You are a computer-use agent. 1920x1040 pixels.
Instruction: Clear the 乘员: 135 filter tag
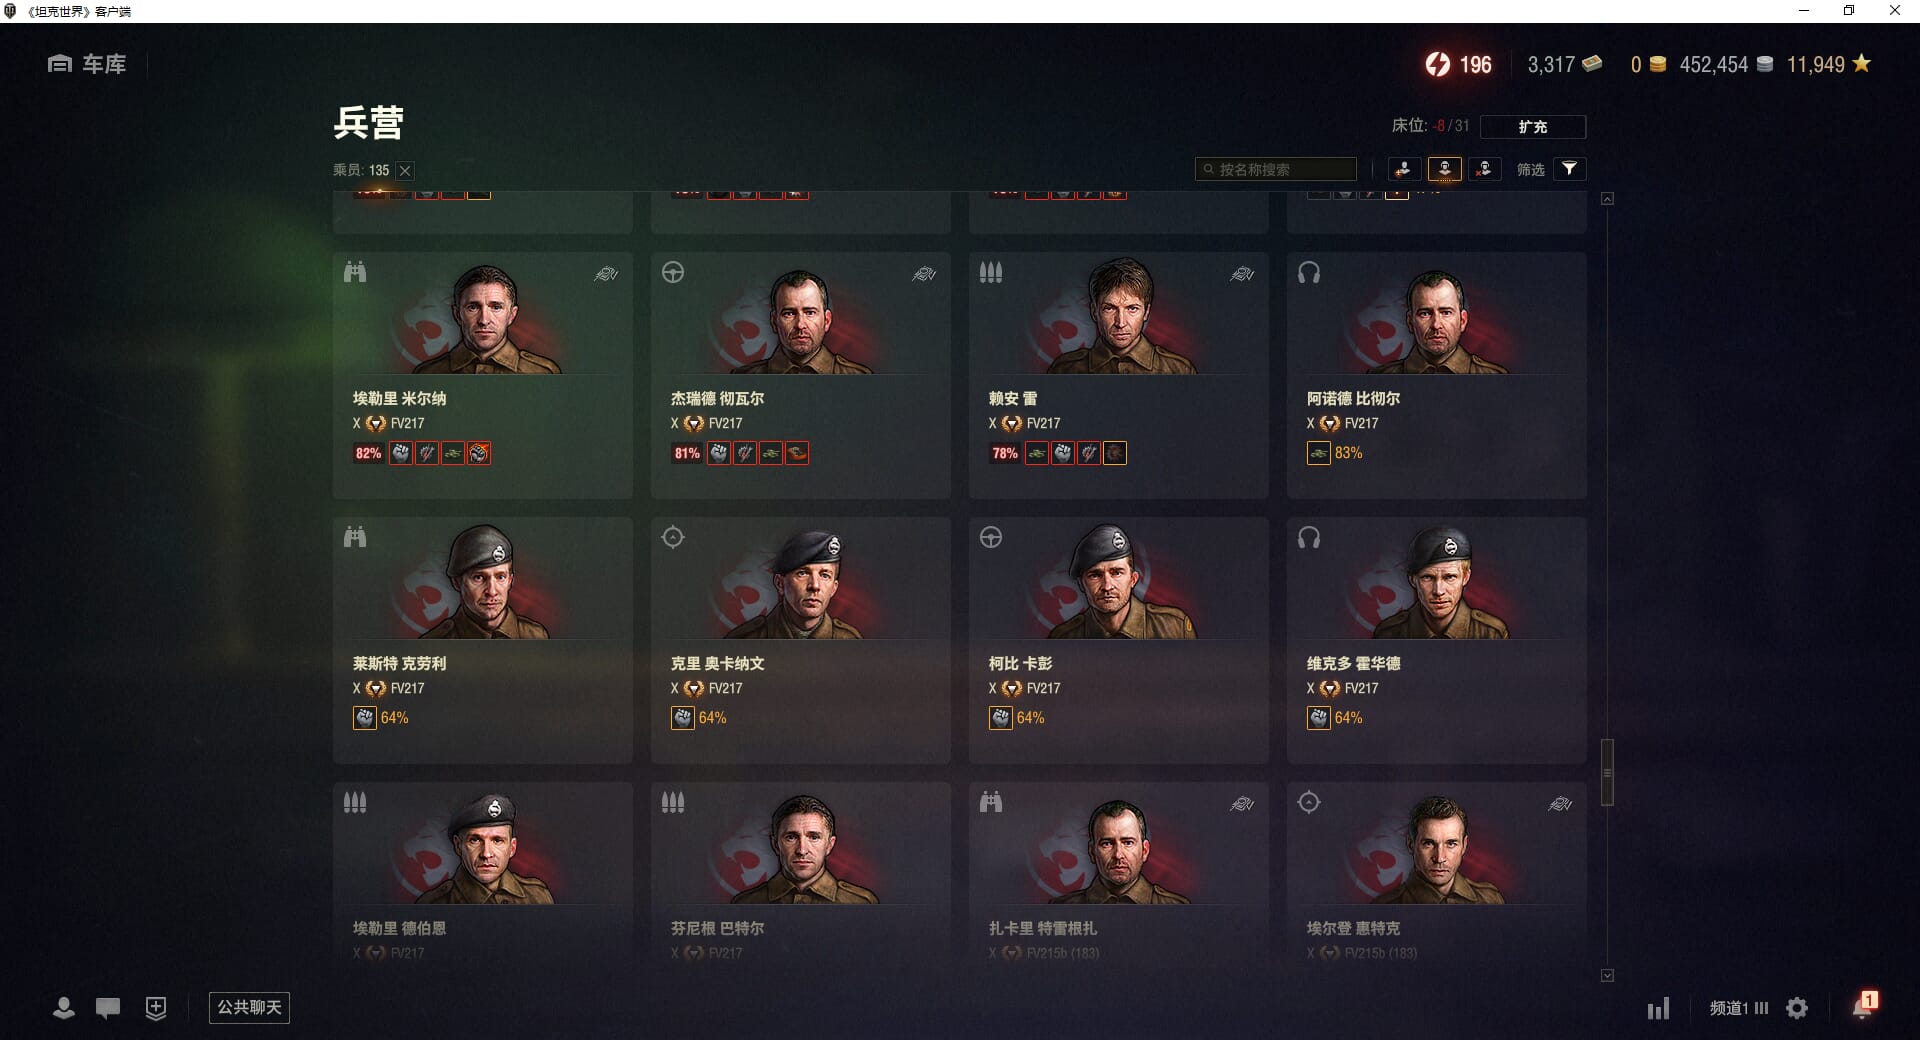(x=405, y=171)
